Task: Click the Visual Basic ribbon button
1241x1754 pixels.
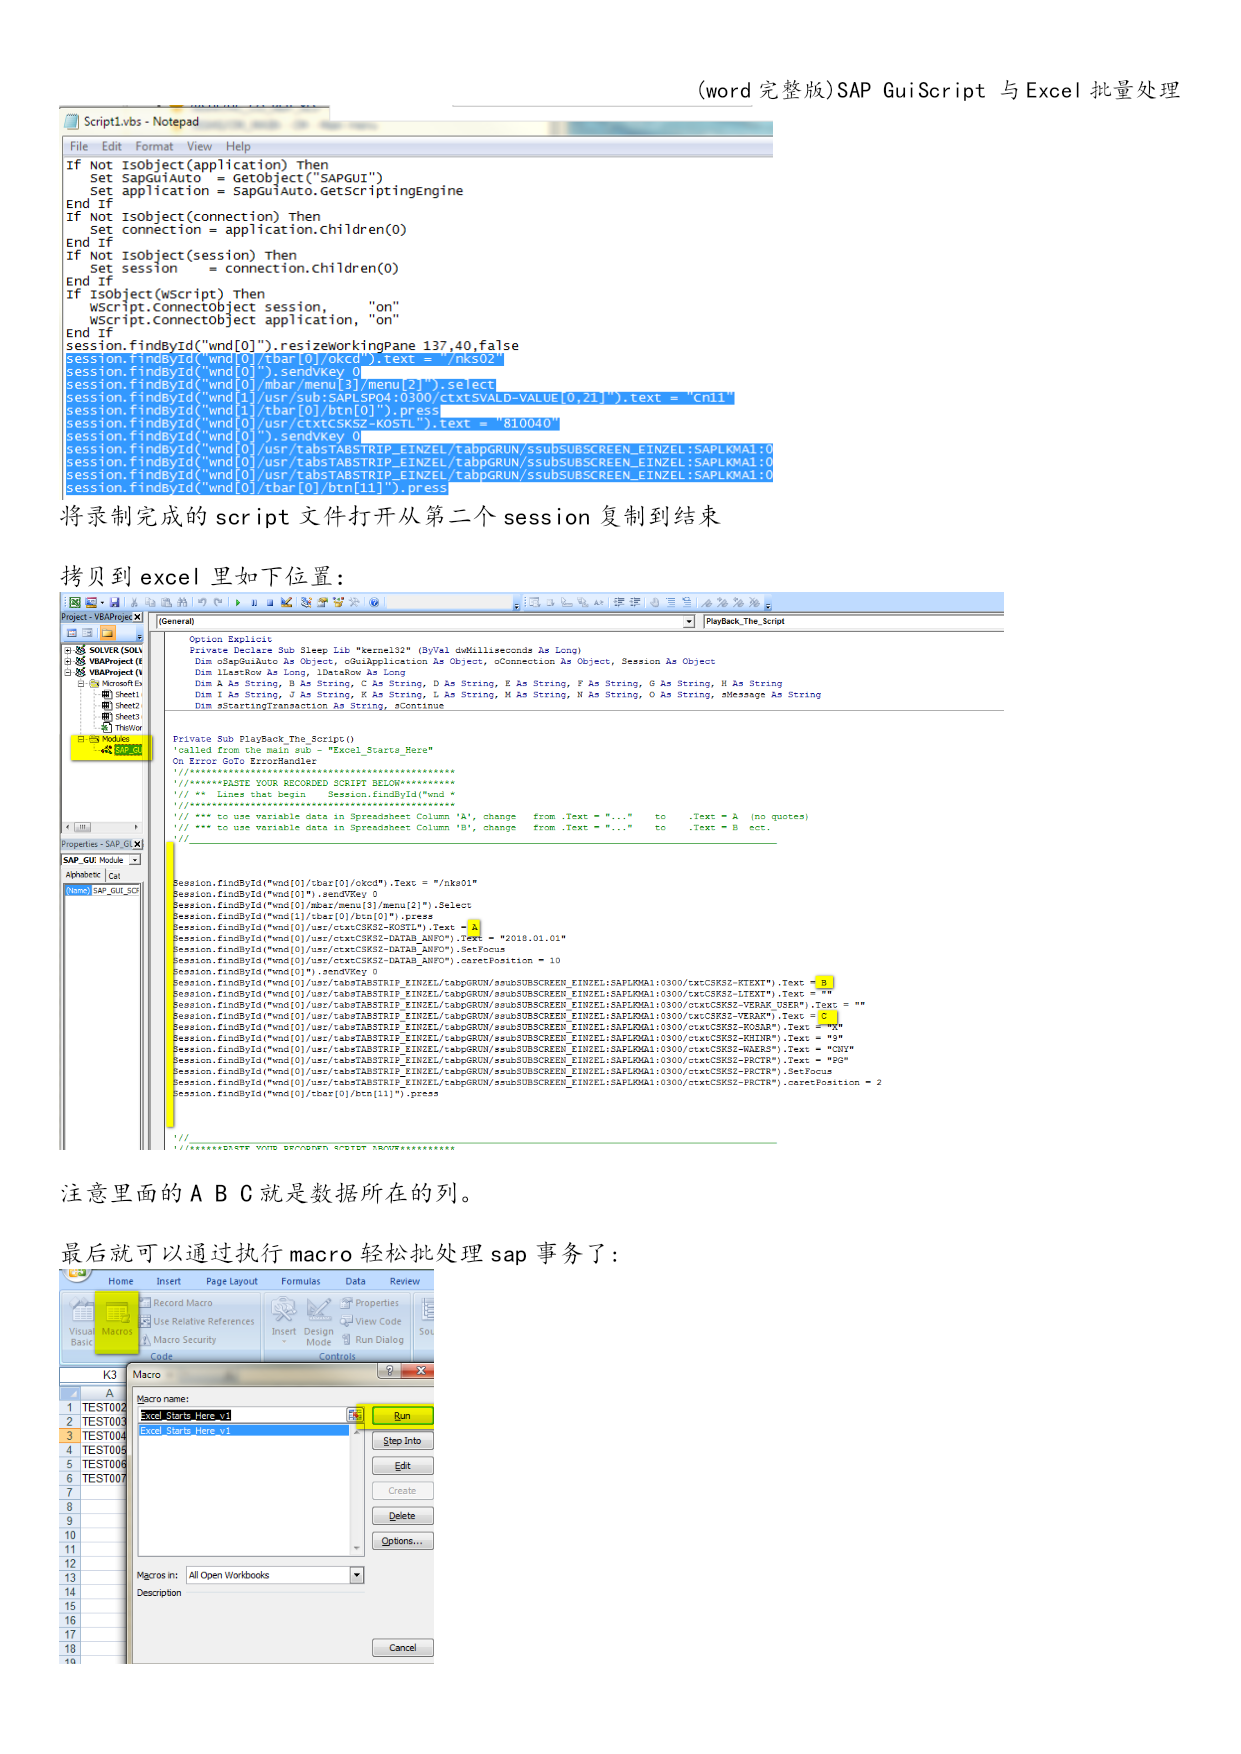Action: click(x=81, y=1323)
